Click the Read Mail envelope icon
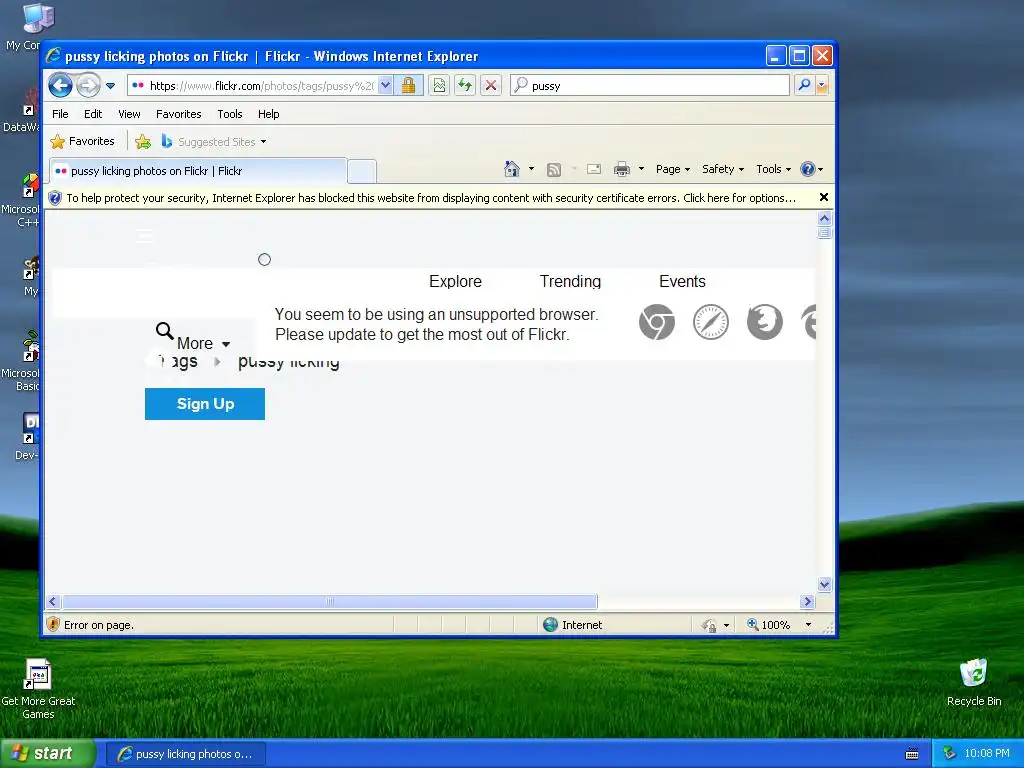This screenshot has height=768, width=1024. click(594, 169)
